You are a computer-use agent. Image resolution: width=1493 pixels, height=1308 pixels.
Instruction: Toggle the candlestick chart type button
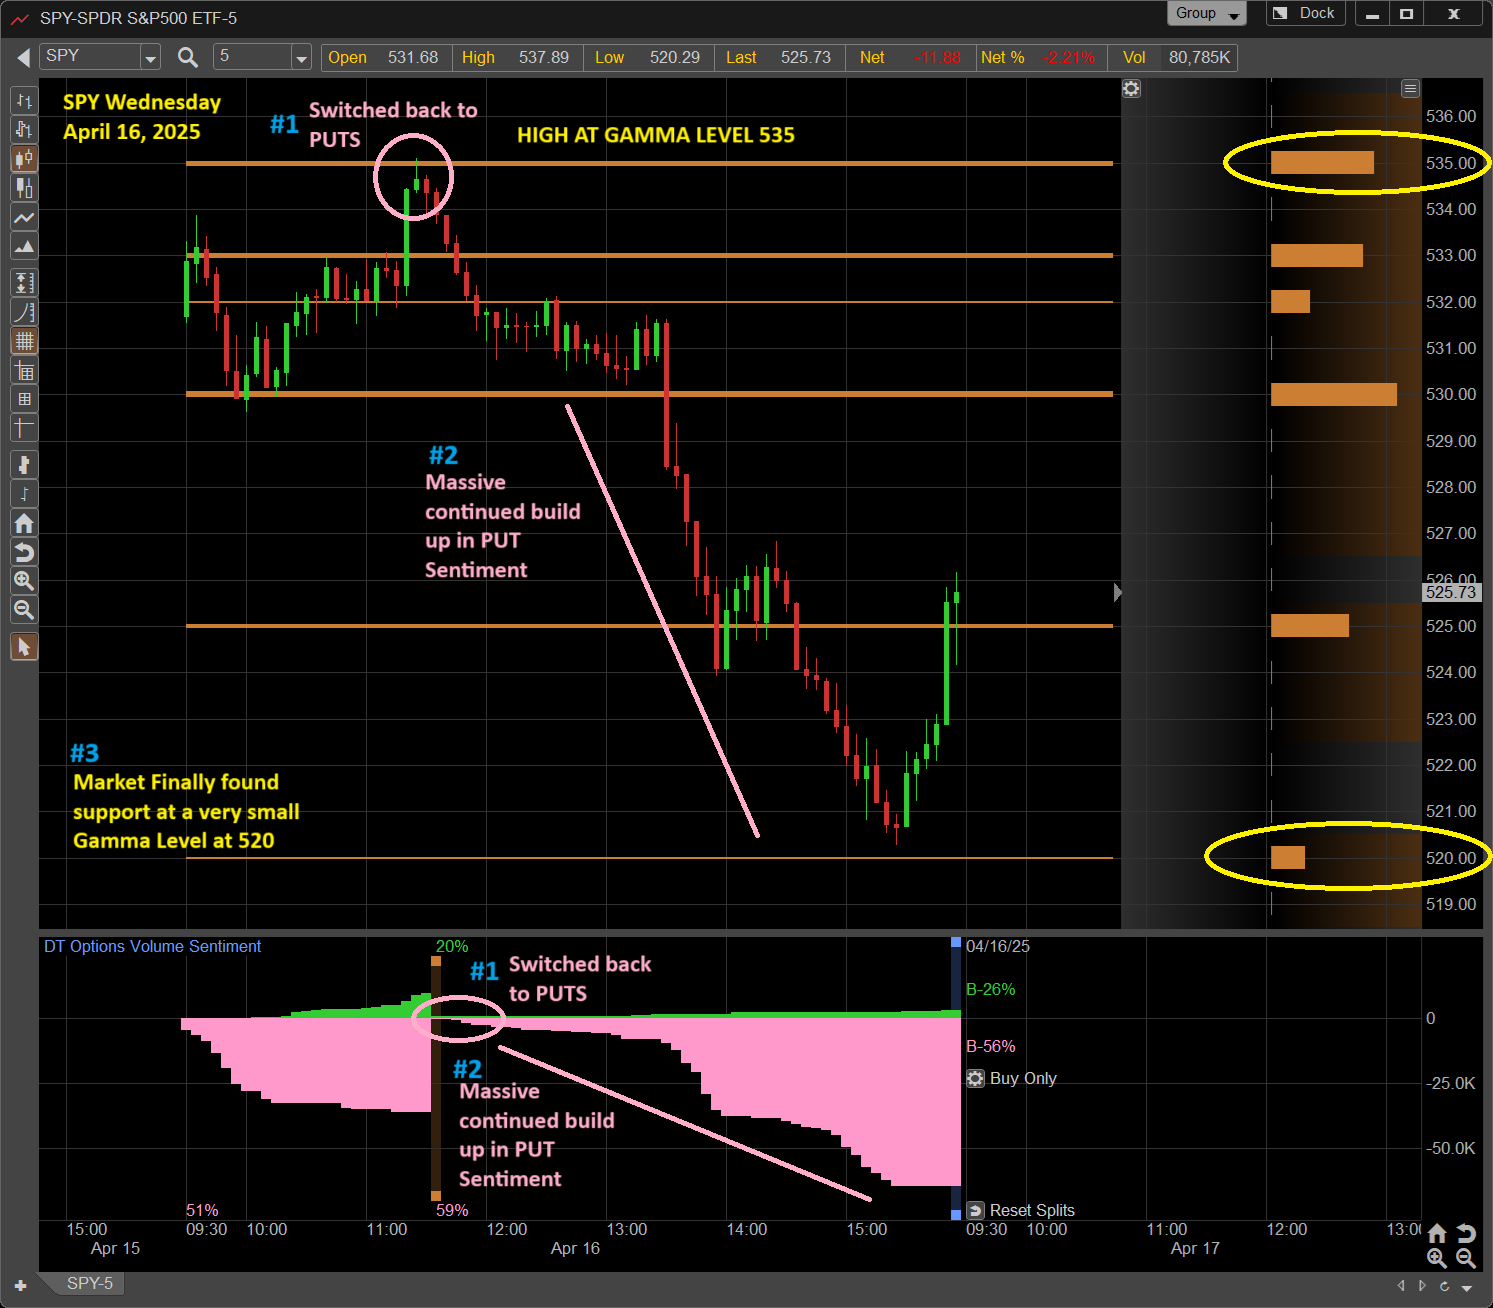coord(24,159)
